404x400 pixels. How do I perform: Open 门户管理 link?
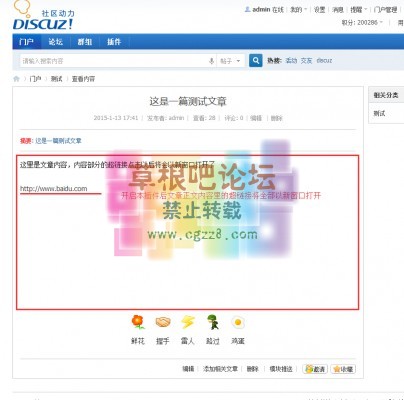(386, 10)
